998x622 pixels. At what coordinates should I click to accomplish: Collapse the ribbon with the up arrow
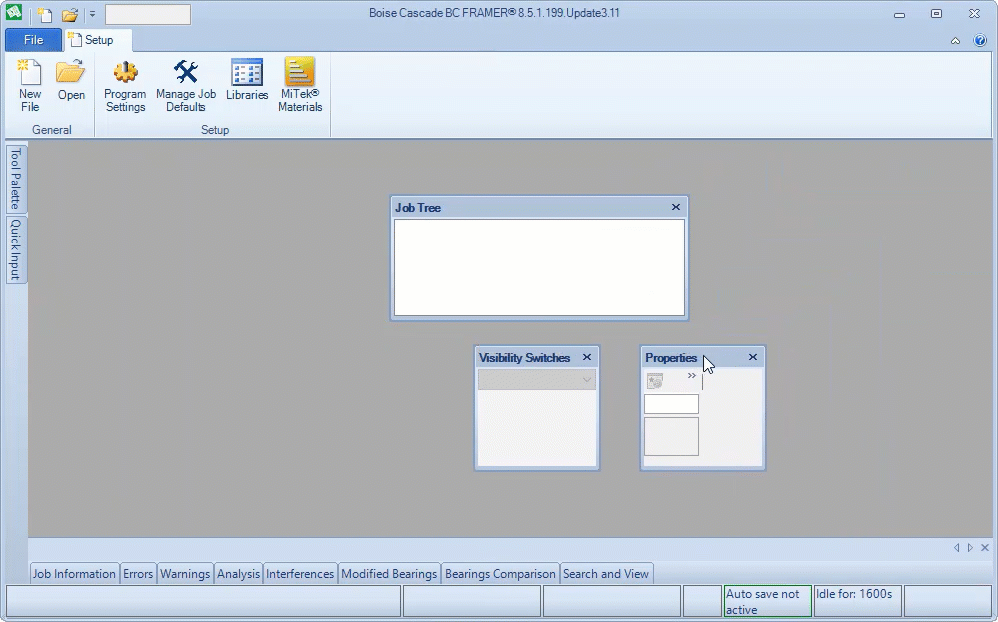click(955, 41)
